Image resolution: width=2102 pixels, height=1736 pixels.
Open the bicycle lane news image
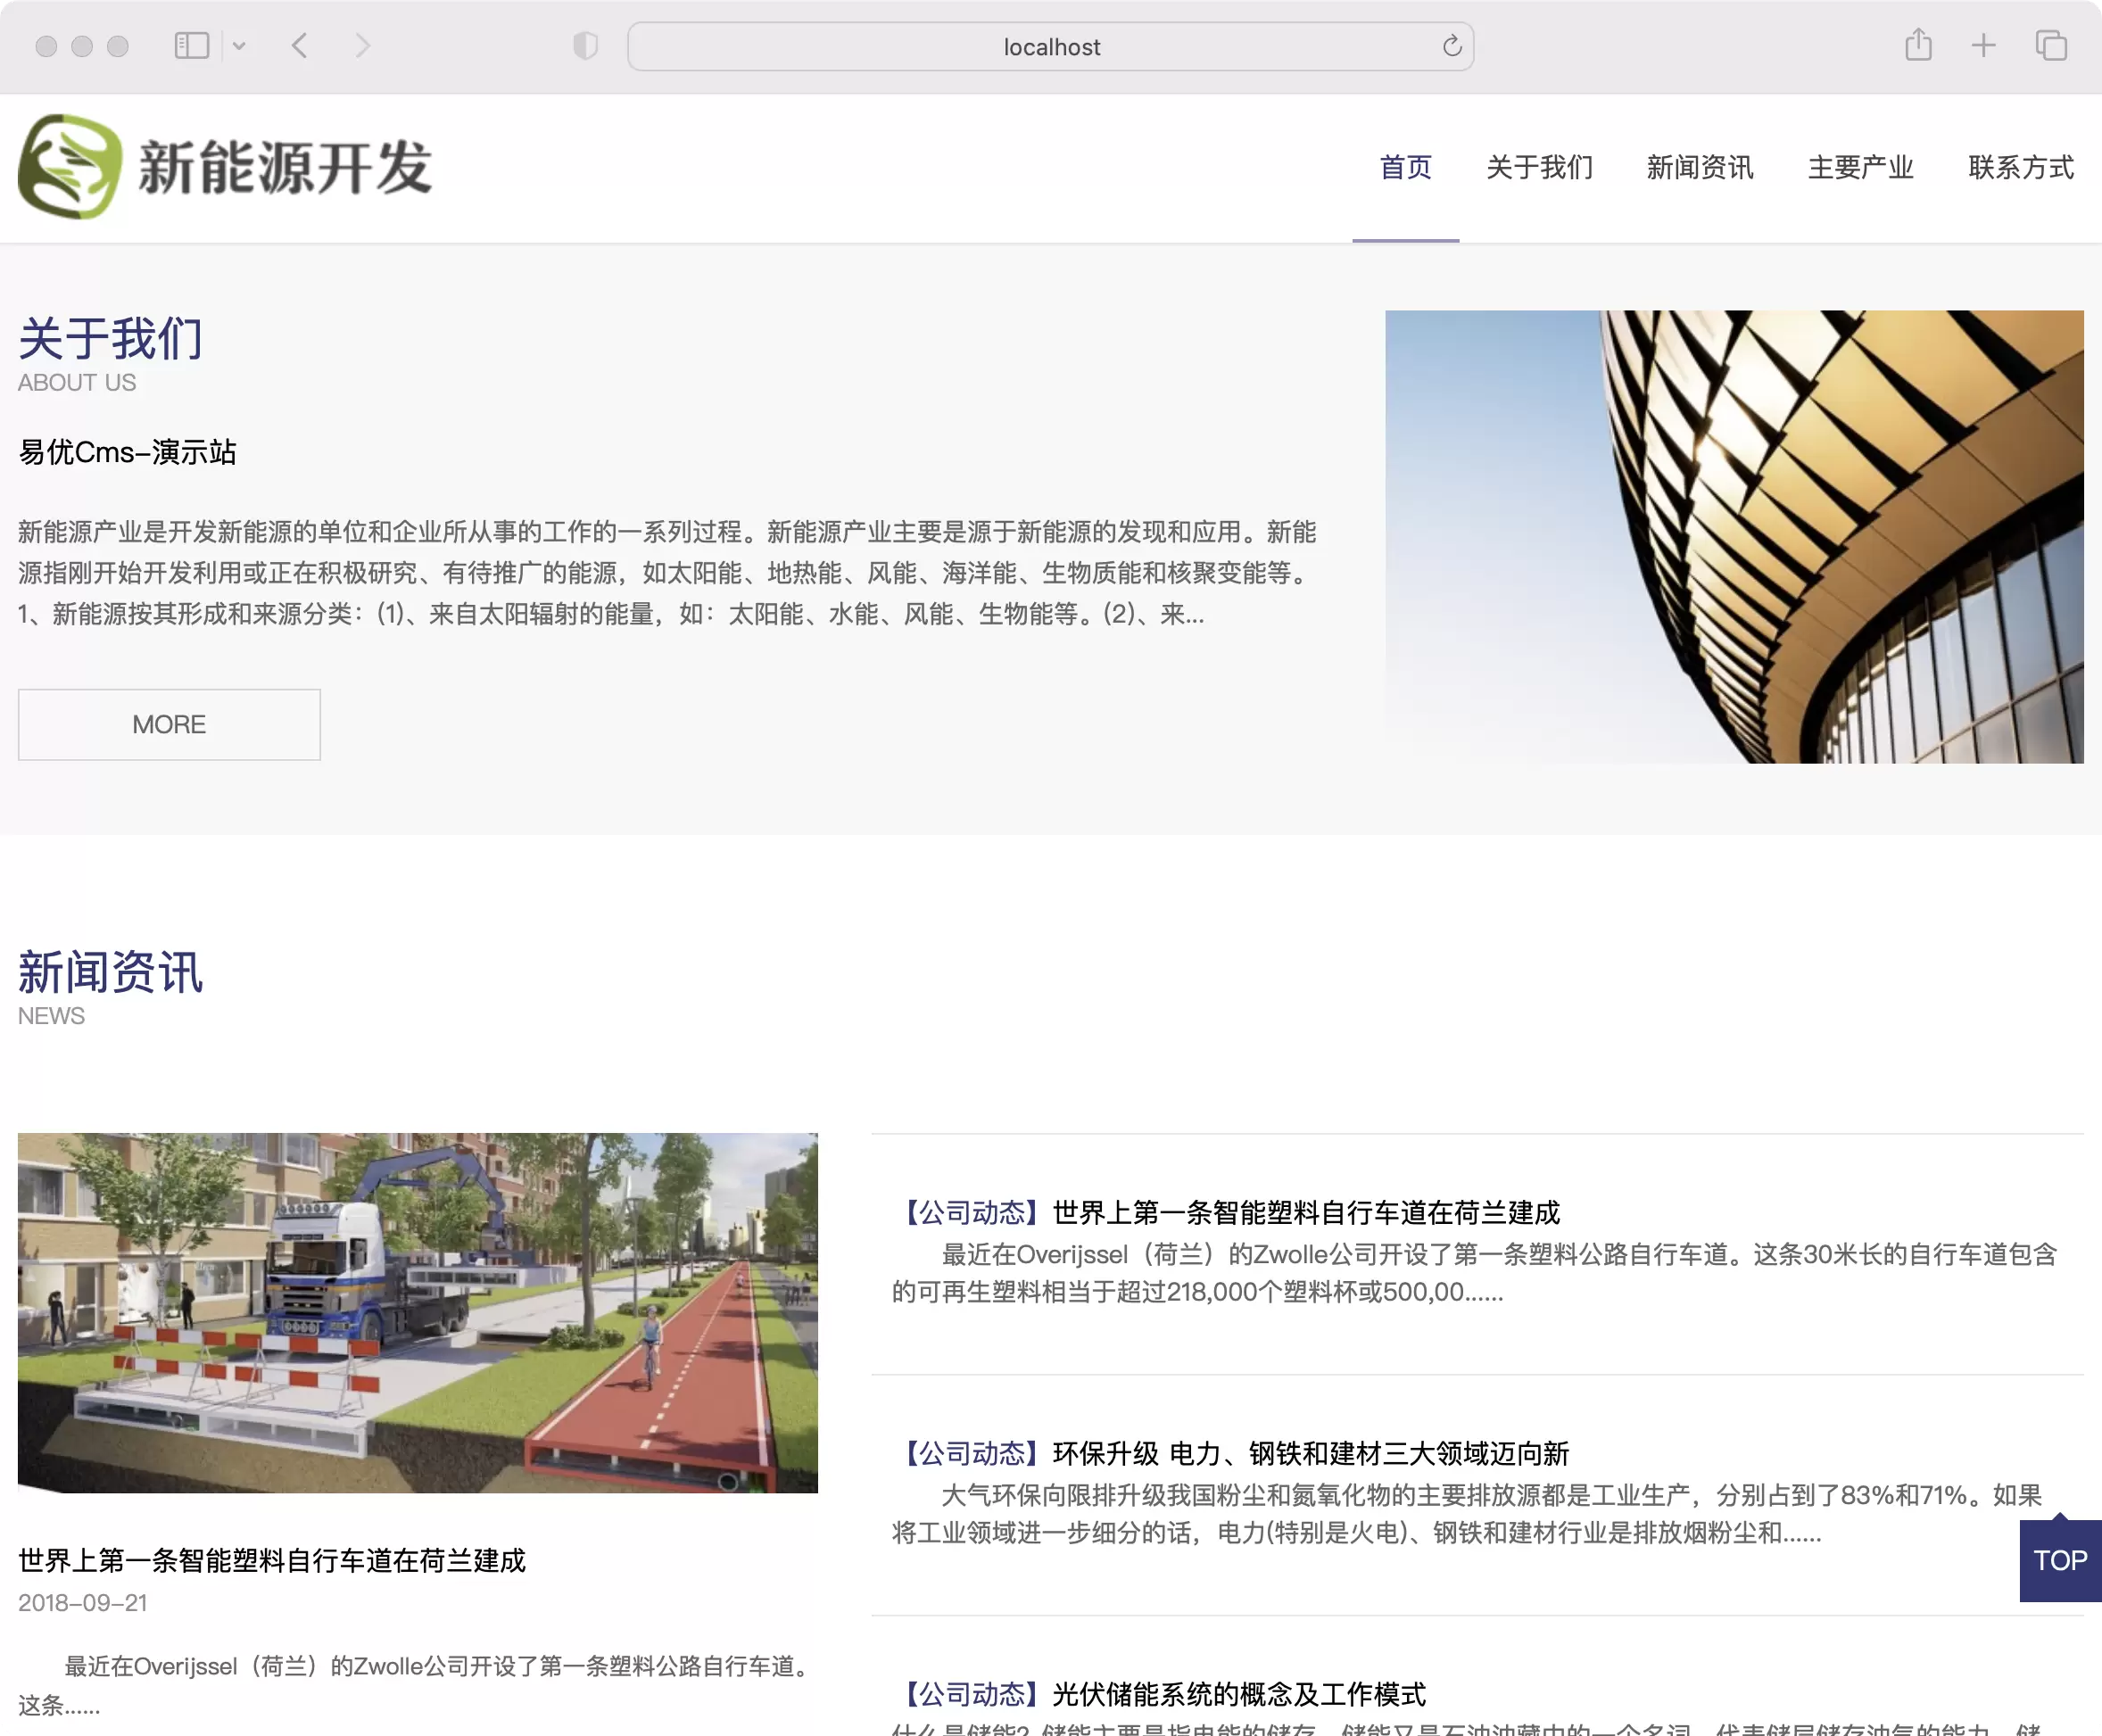click(x=418, y=1313)
